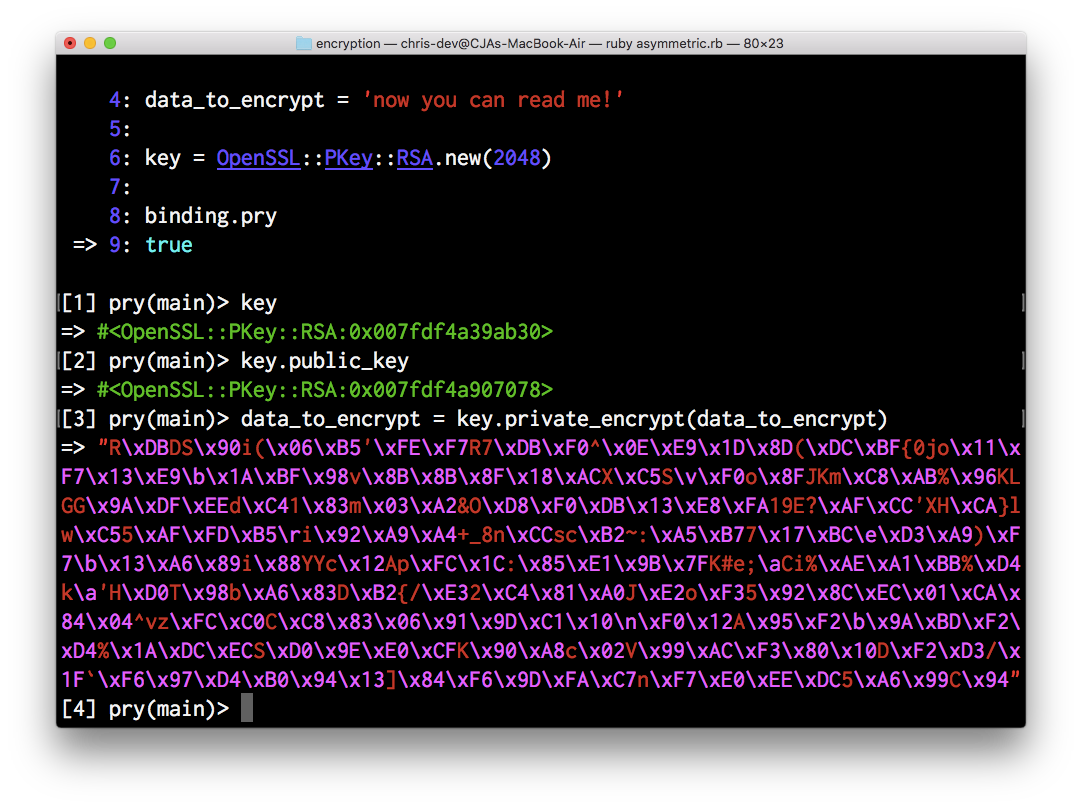Click the key command at prompt 1
The width and height of the screenshot is (1082, 808).
(x=258, y=303)
